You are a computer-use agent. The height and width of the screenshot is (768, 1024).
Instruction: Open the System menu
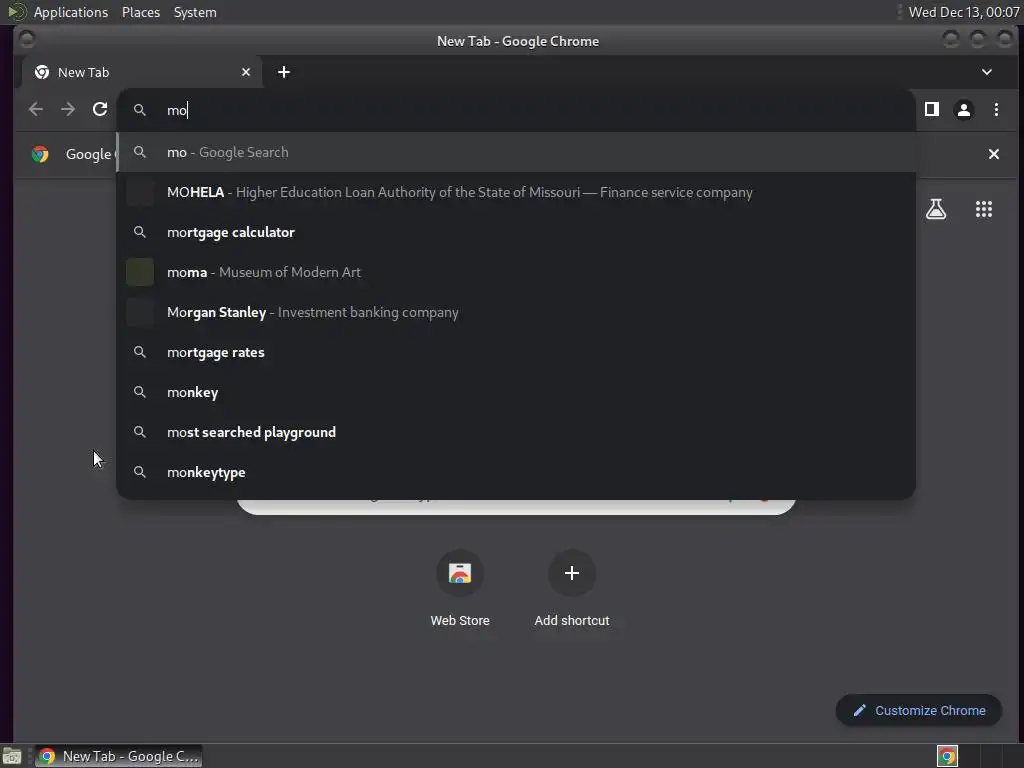pyautogui.click(x=195, y=12)
